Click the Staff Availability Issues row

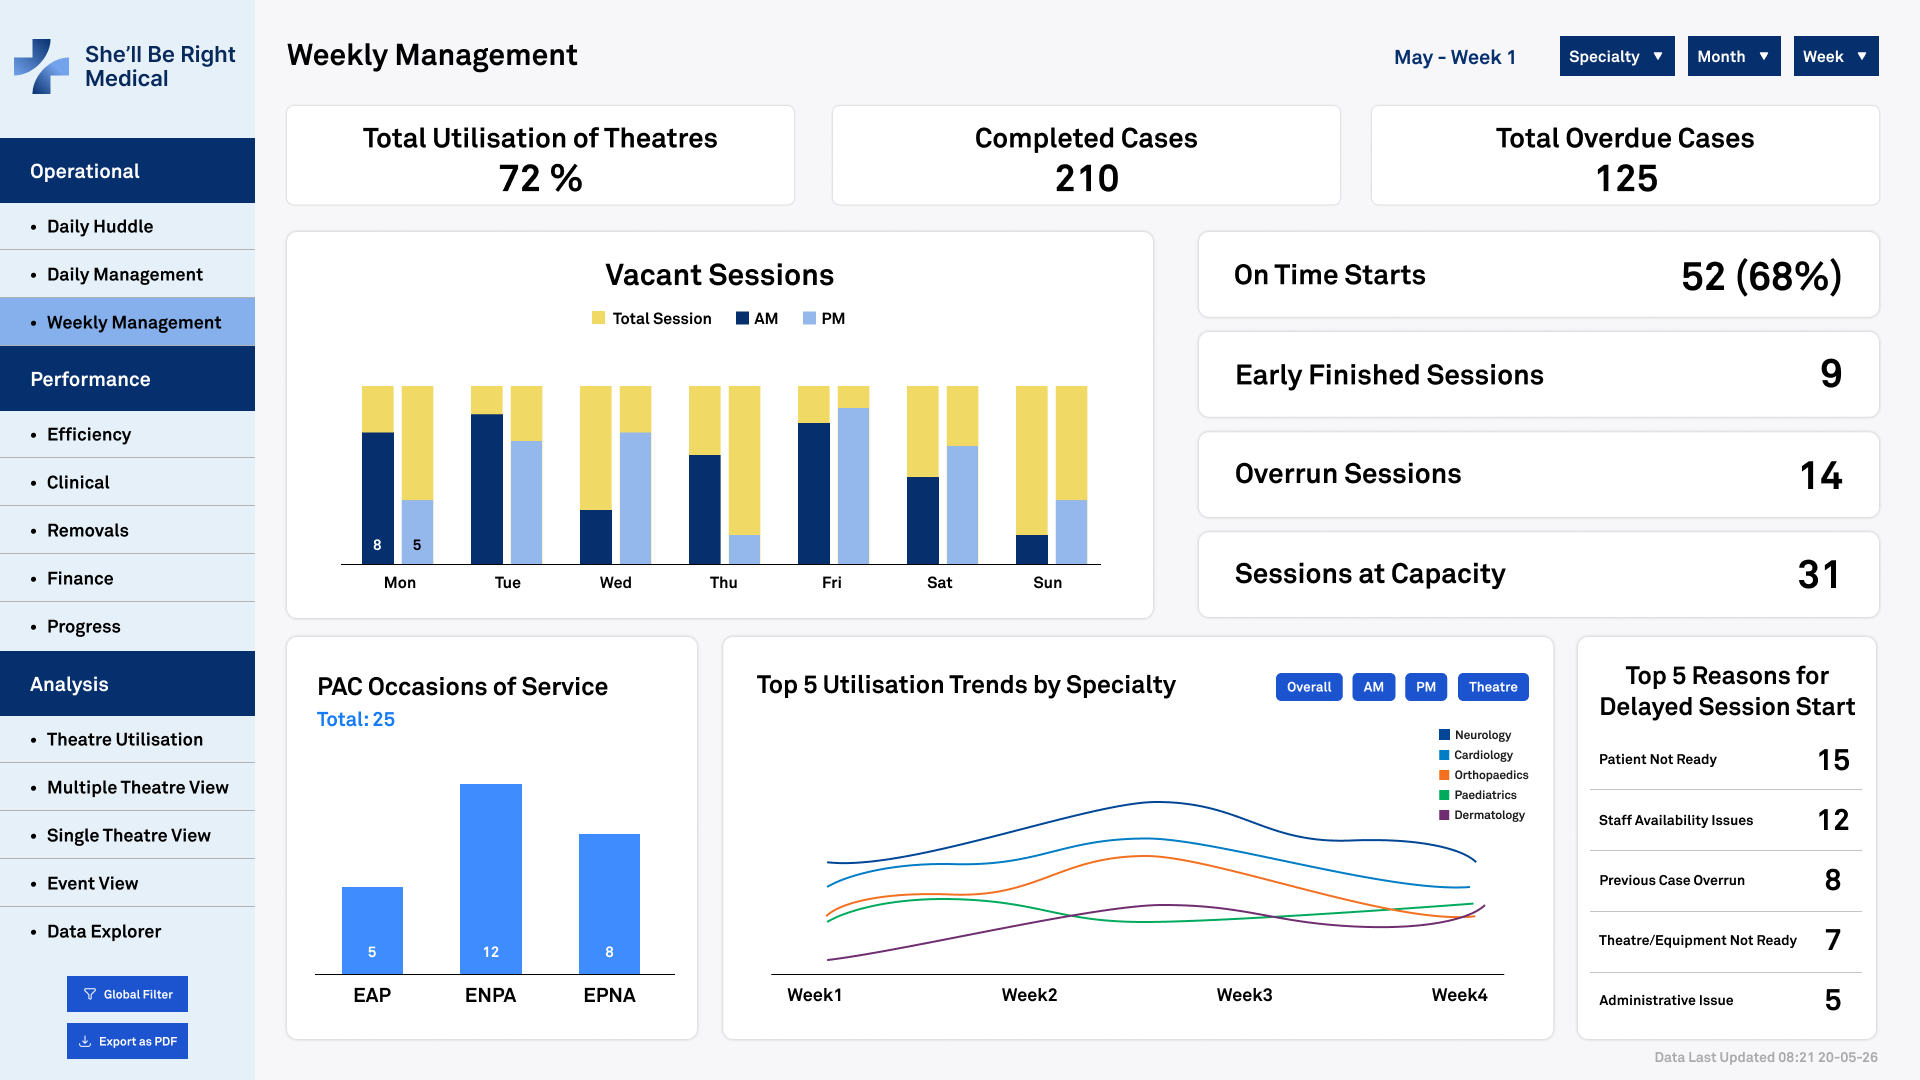pos(1726,820)
